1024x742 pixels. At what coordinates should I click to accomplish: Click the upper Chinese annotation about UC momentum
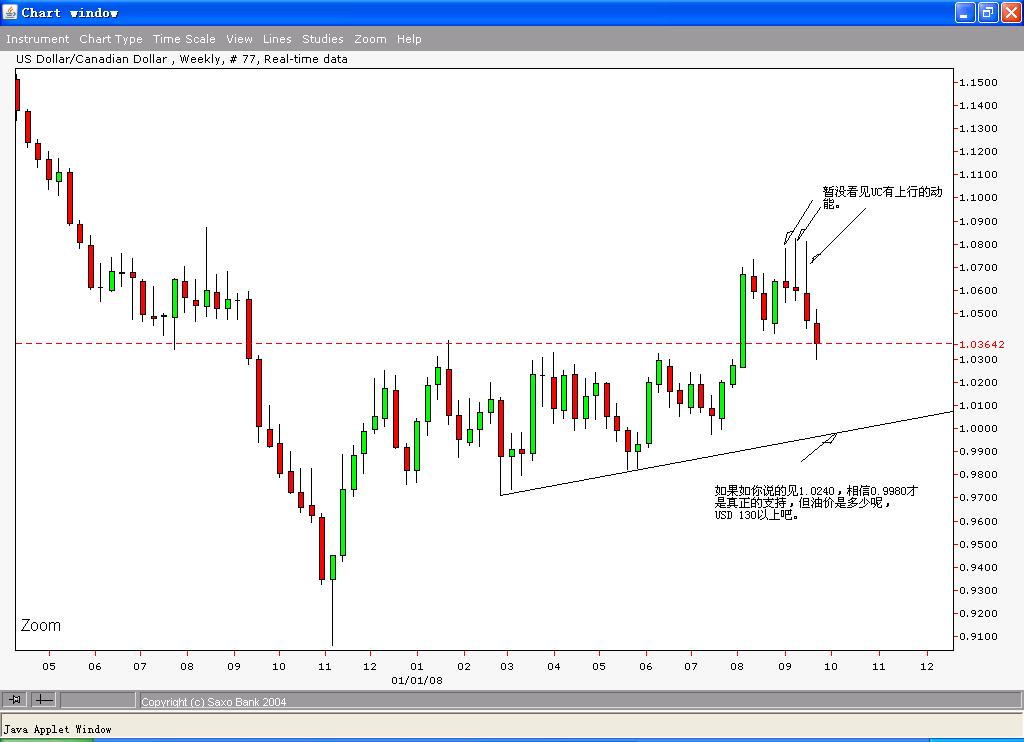pos(882,197)
